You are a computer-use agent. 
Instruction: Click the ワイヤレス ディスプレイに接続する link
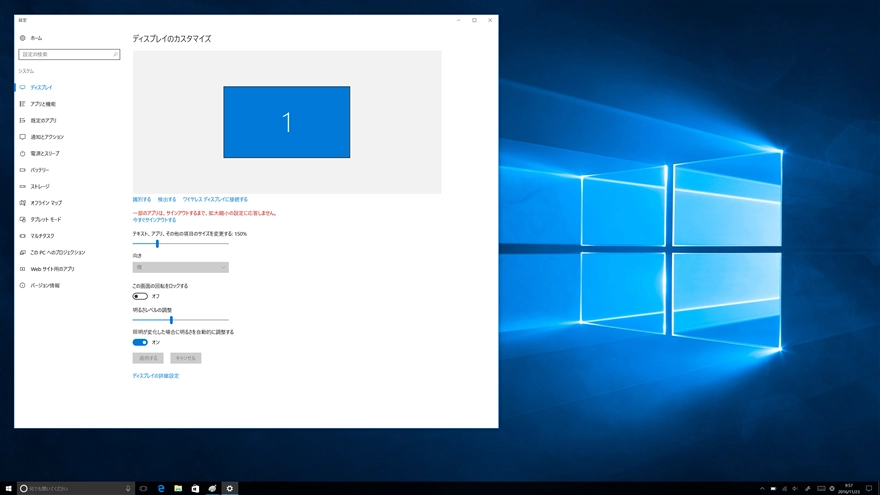pyautogui.click(x=215, y=200)
